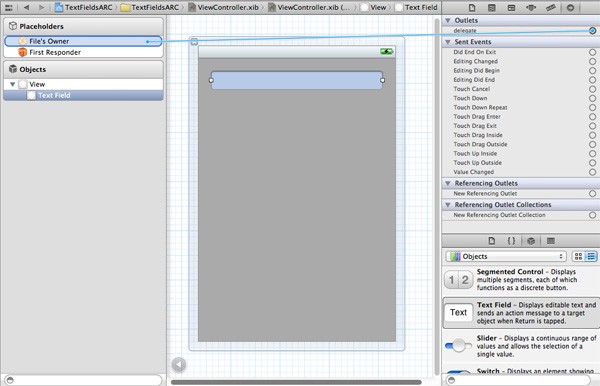
Task: Select the Switch library item
Action: [x=521, y=371]
